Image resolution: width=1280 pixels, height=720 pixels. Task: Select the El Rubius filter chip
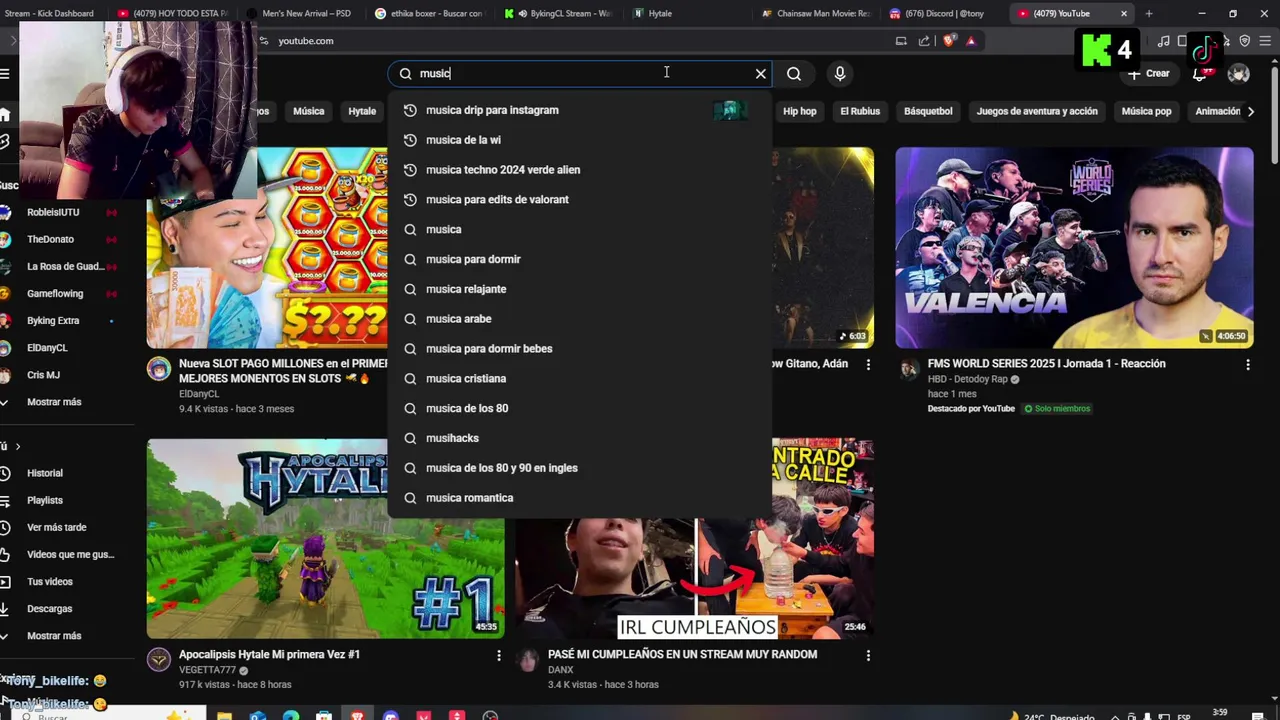click(x=860, y=111)
